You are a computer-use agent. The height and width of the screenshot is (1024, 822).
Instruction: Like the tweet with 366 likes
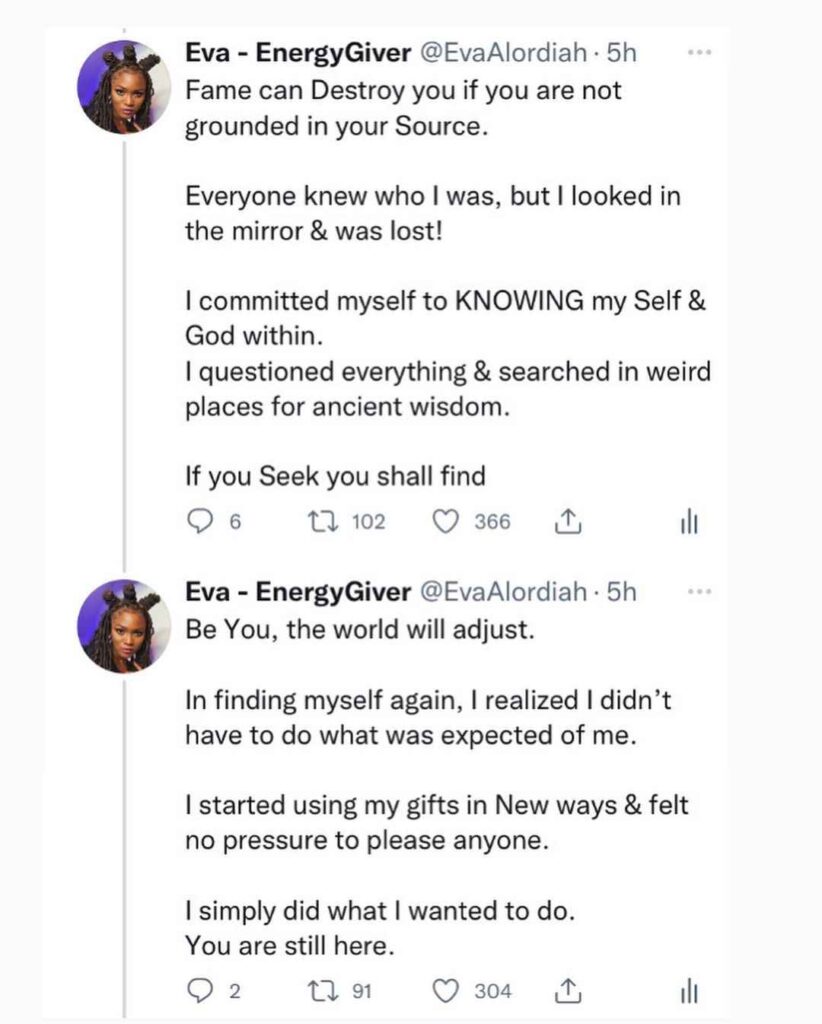pyautogui.click(x=445, y=522)
